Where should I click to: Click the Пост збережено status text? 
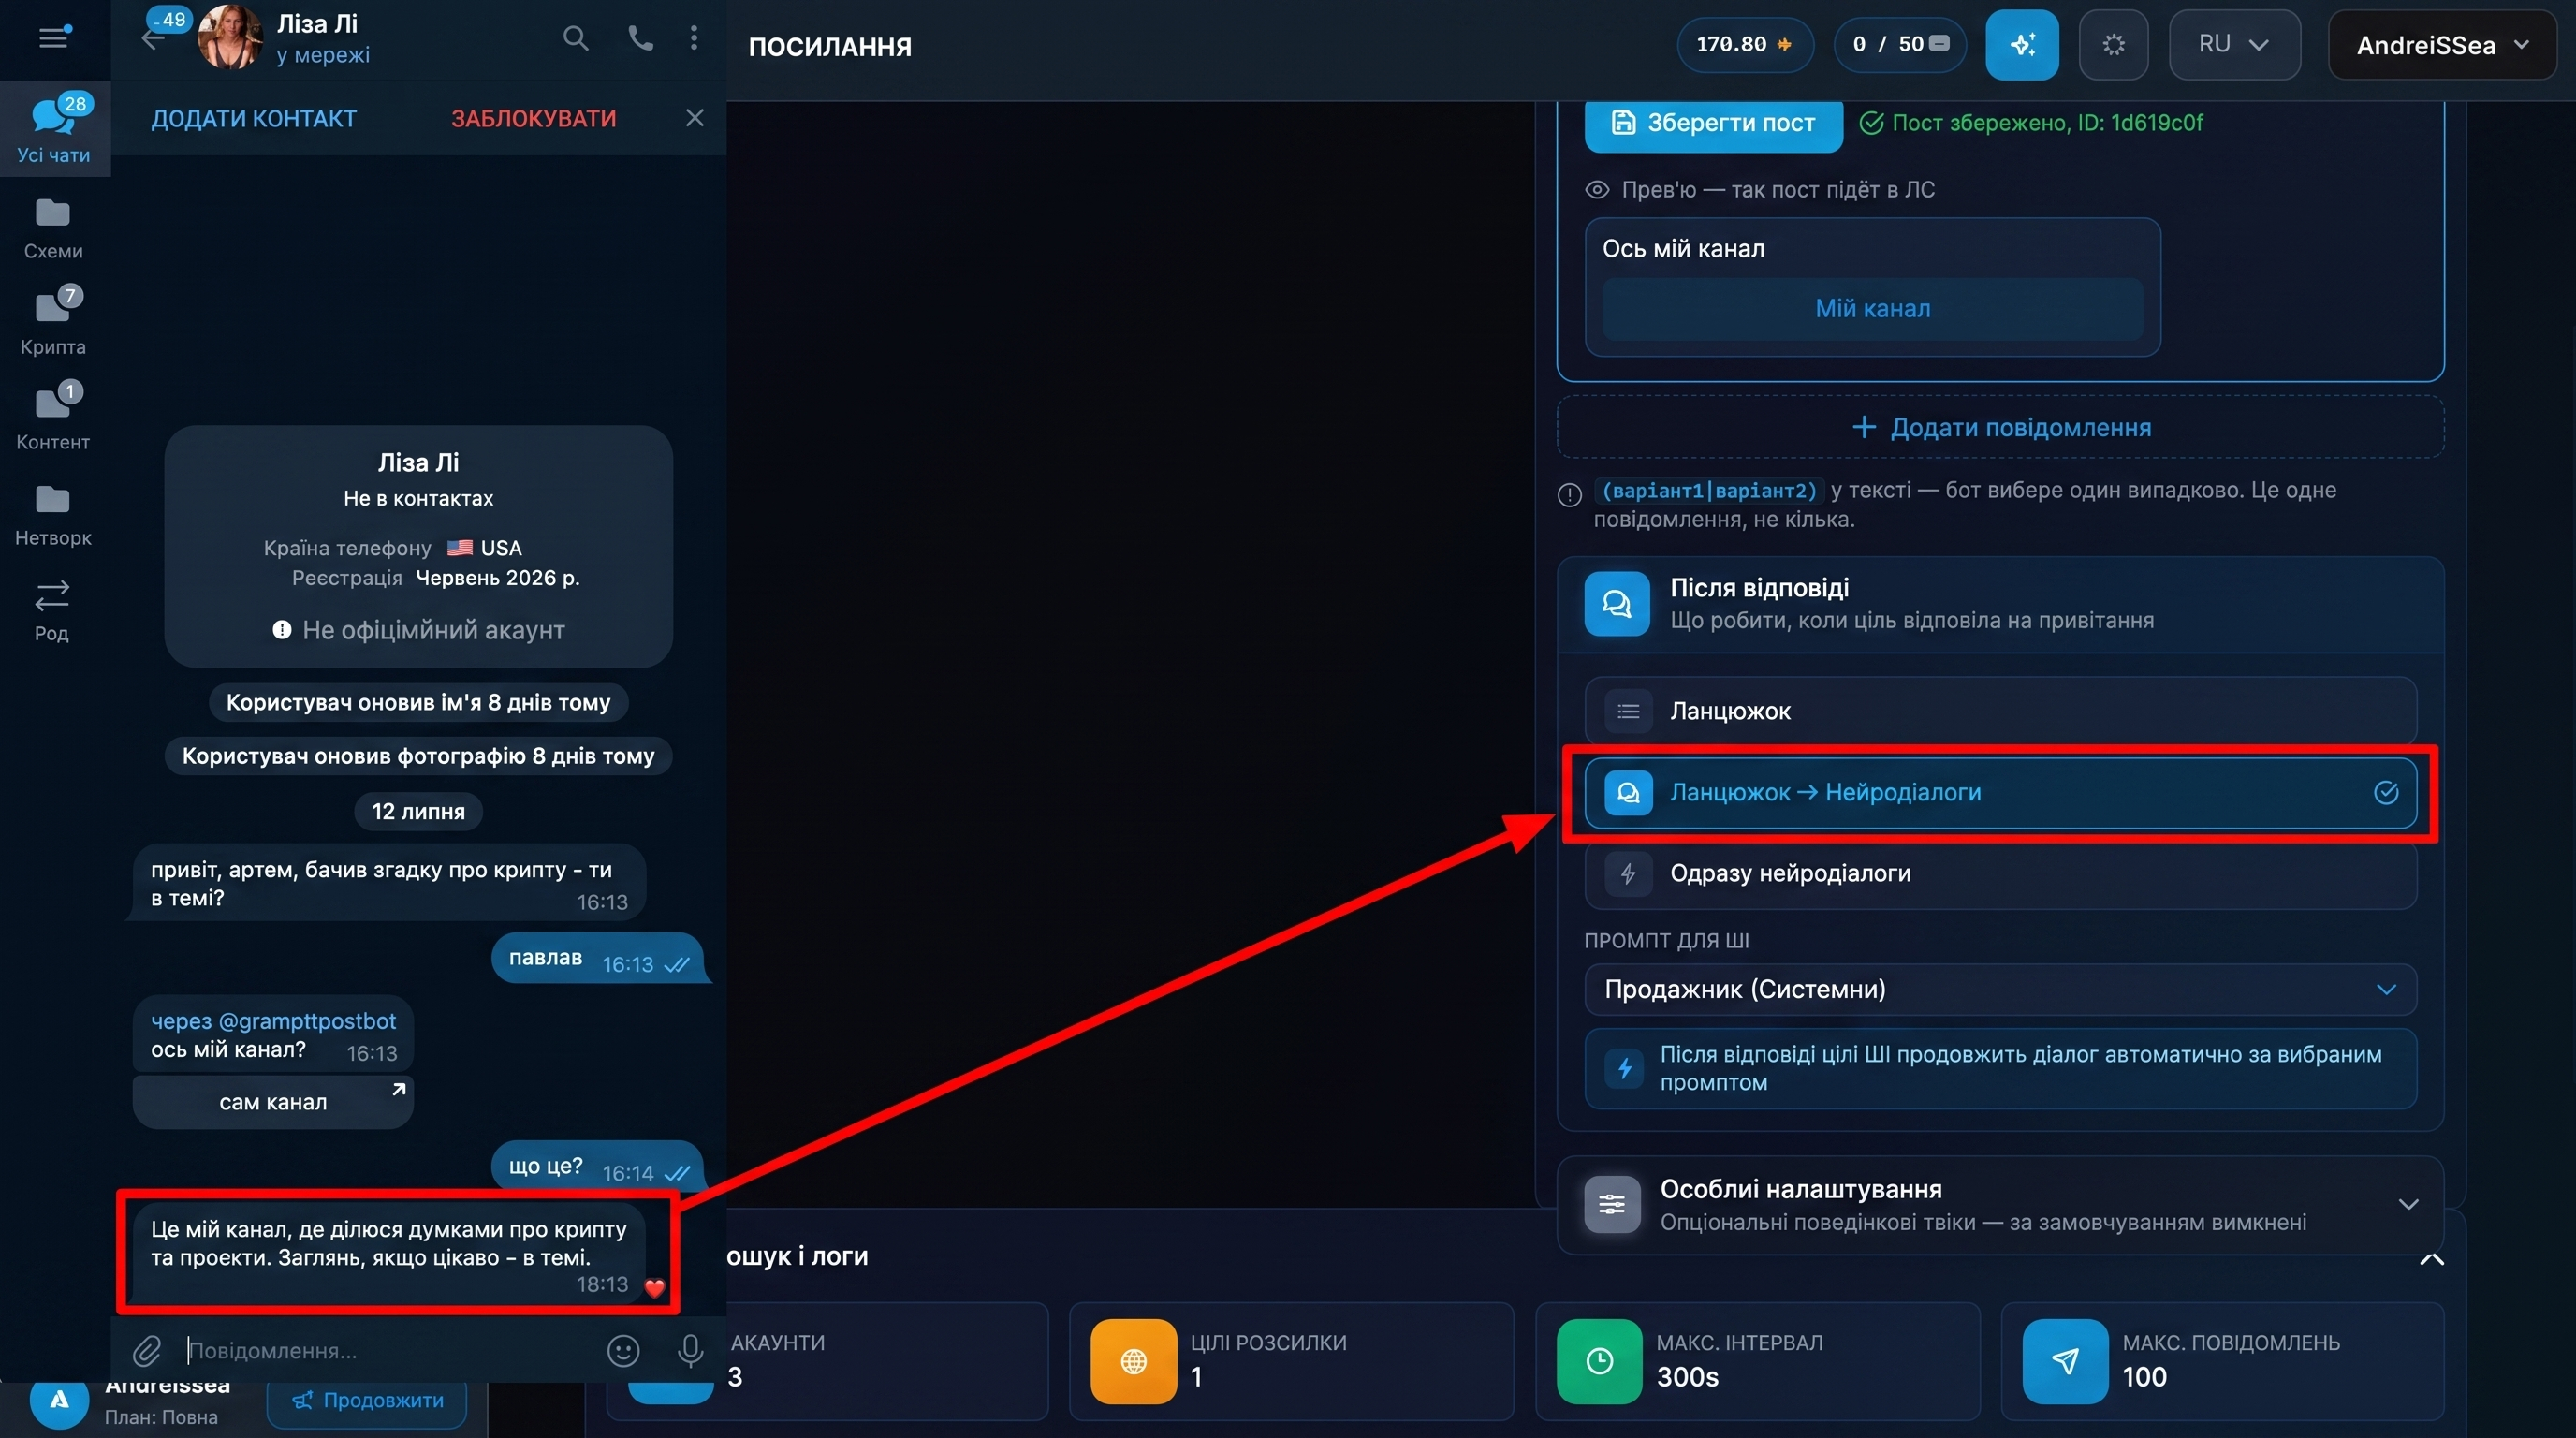(x=2047, y=123)
